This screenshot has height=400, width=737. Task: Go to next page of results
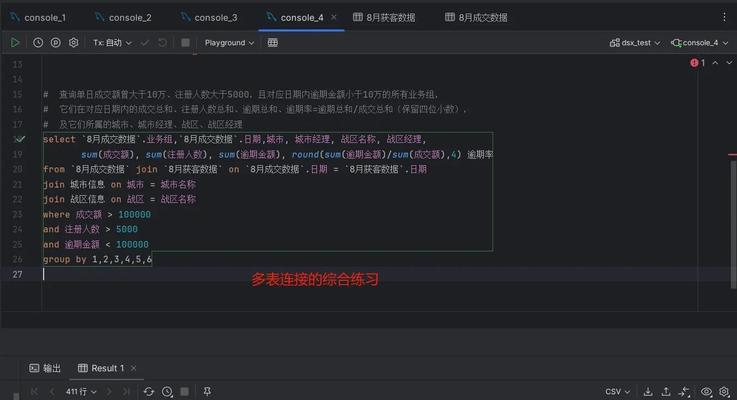click(109, 392)
